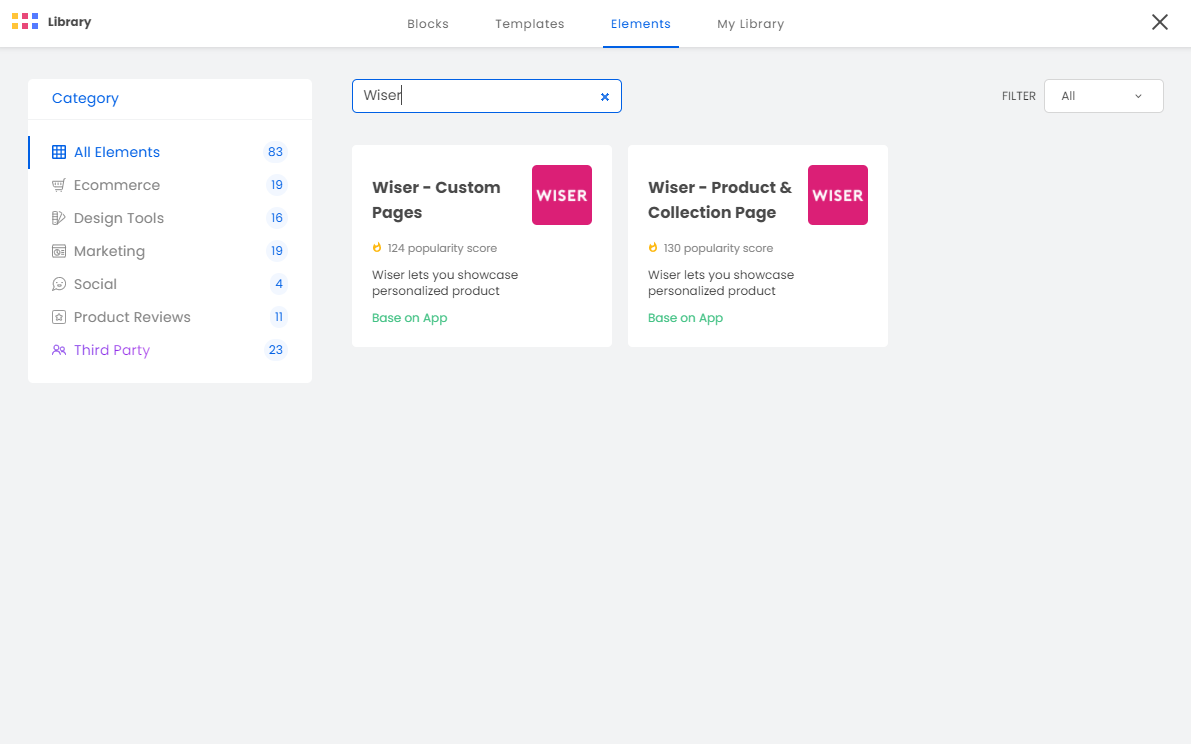
Task: Click the Marketing category icon
Action: [x=58, y=251]
